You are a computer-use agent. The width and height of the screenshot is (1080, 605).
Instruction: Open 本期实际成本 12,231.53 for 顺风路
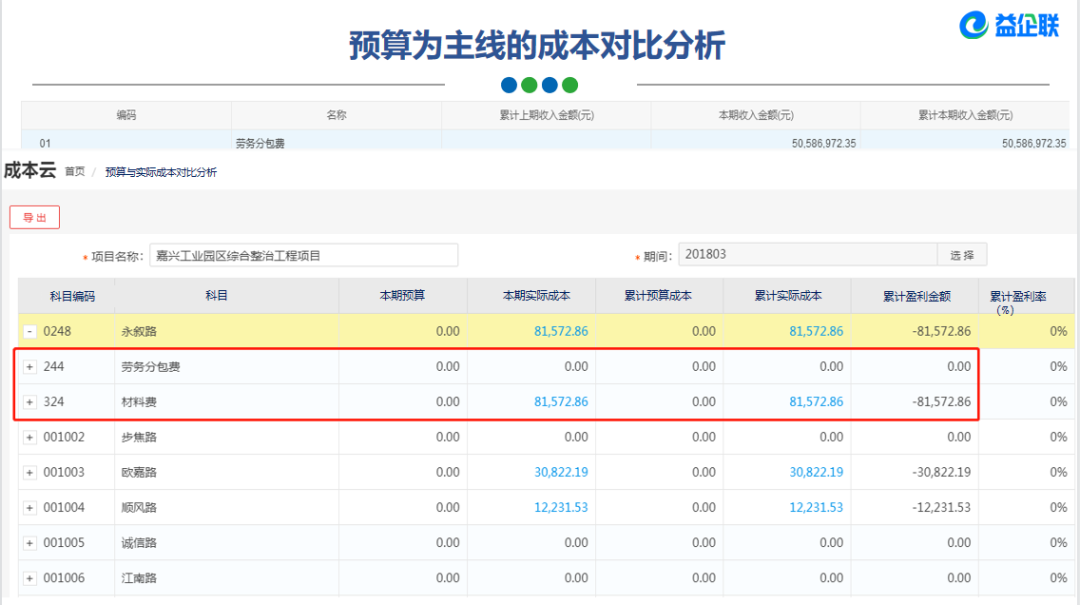tap(561, 507)
